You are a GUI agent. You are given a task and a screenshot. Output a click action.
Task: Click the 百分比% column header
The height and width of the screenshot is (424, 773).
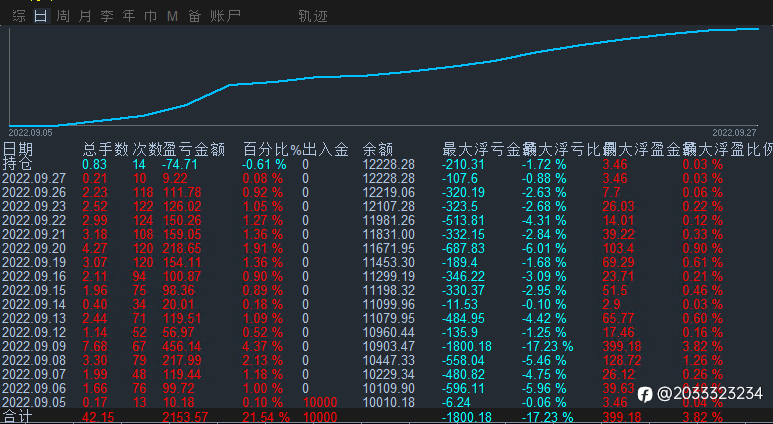[272, 149]
